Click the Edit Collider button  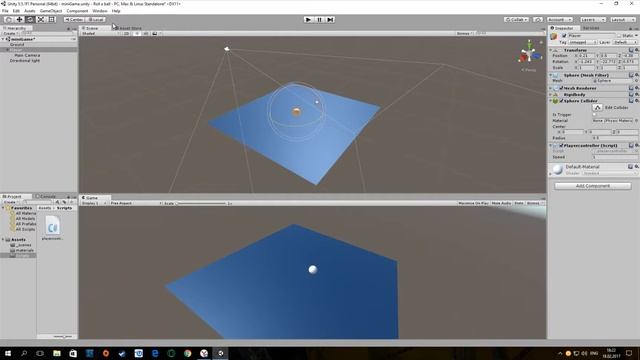point(598,107)
